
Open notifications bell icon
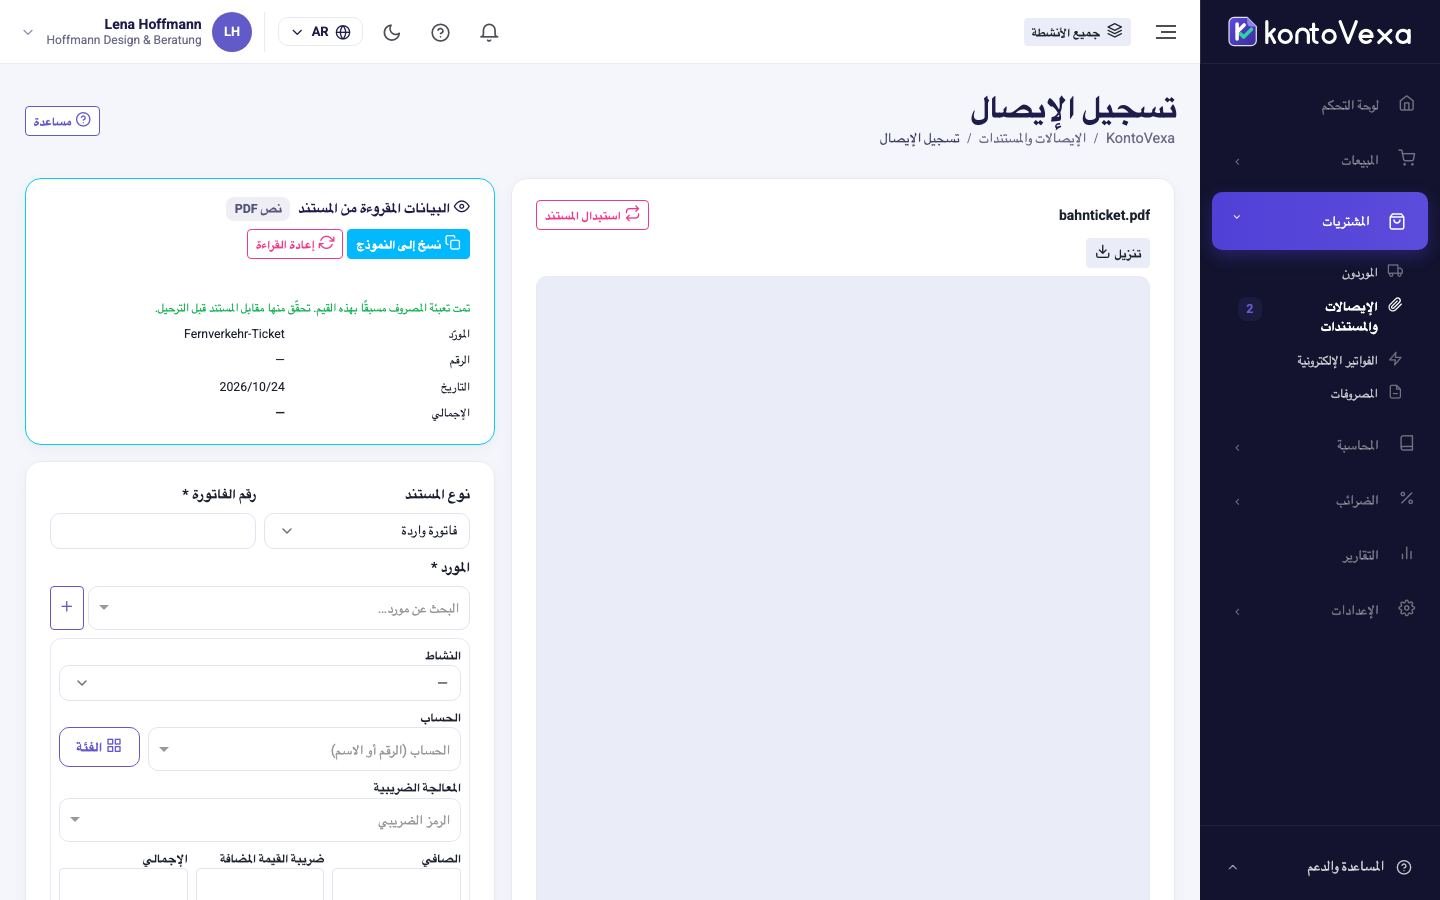489,32
